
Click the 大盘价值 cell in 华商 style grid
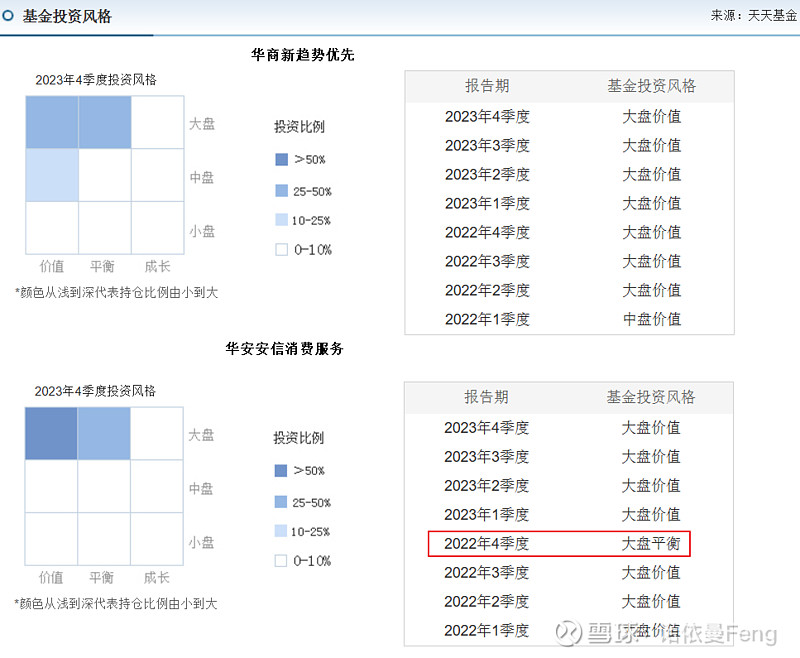pos(52,122)
